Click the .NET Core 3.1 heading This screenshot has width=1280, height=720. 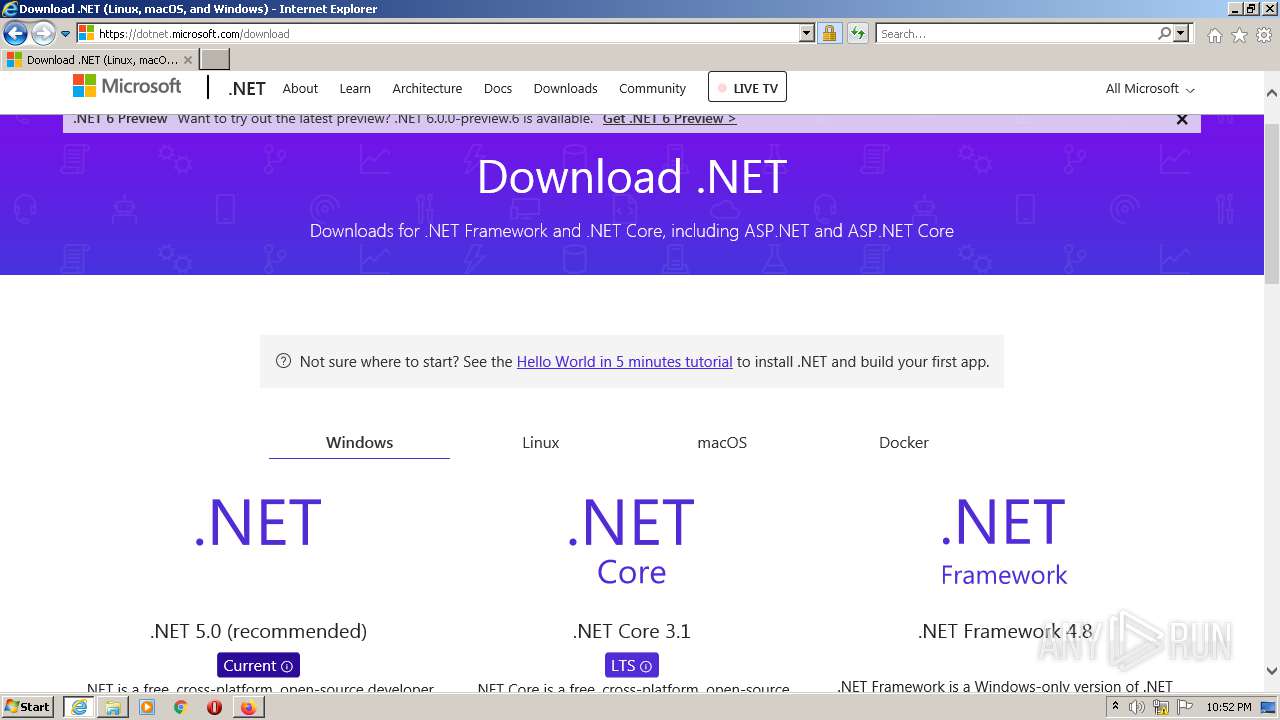click(631, 631)
